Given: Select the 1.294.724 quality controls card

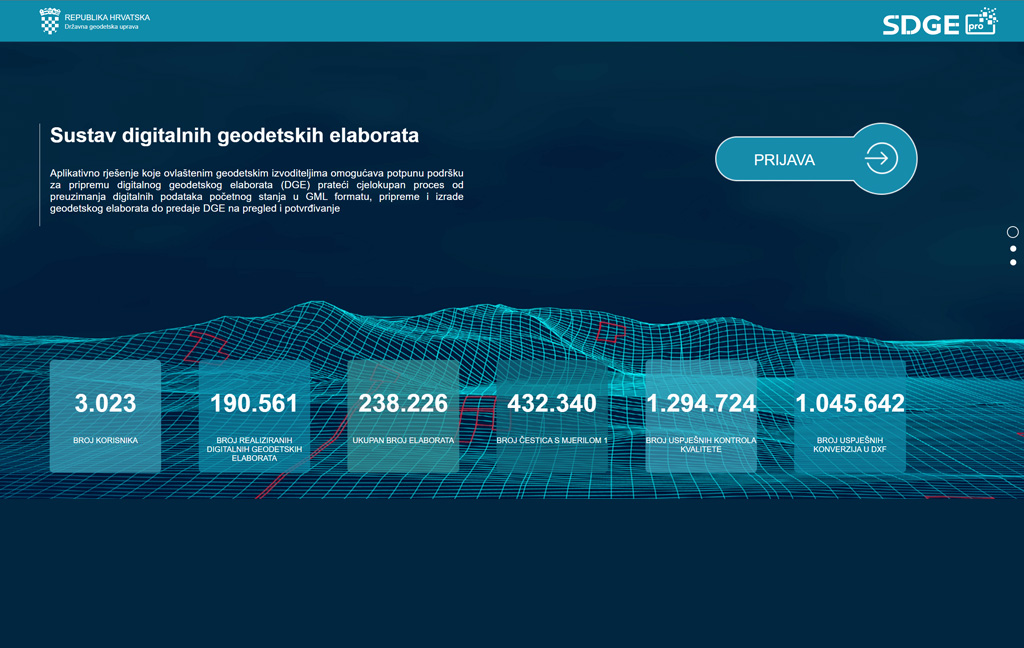Looking at the screenshot, I should coord(701,416).
